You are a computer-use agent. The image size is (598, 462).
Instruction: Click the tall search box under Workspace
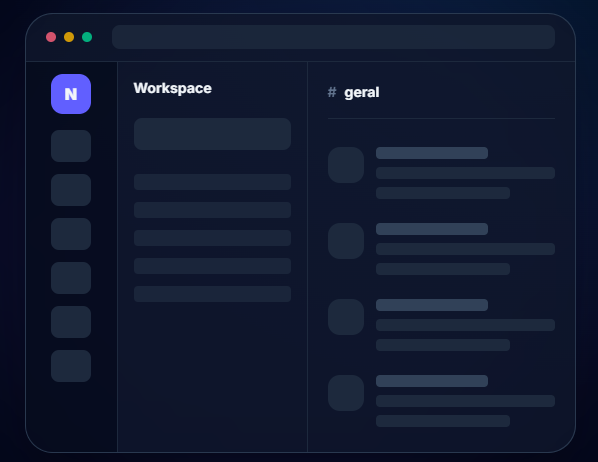click(212, 134)
